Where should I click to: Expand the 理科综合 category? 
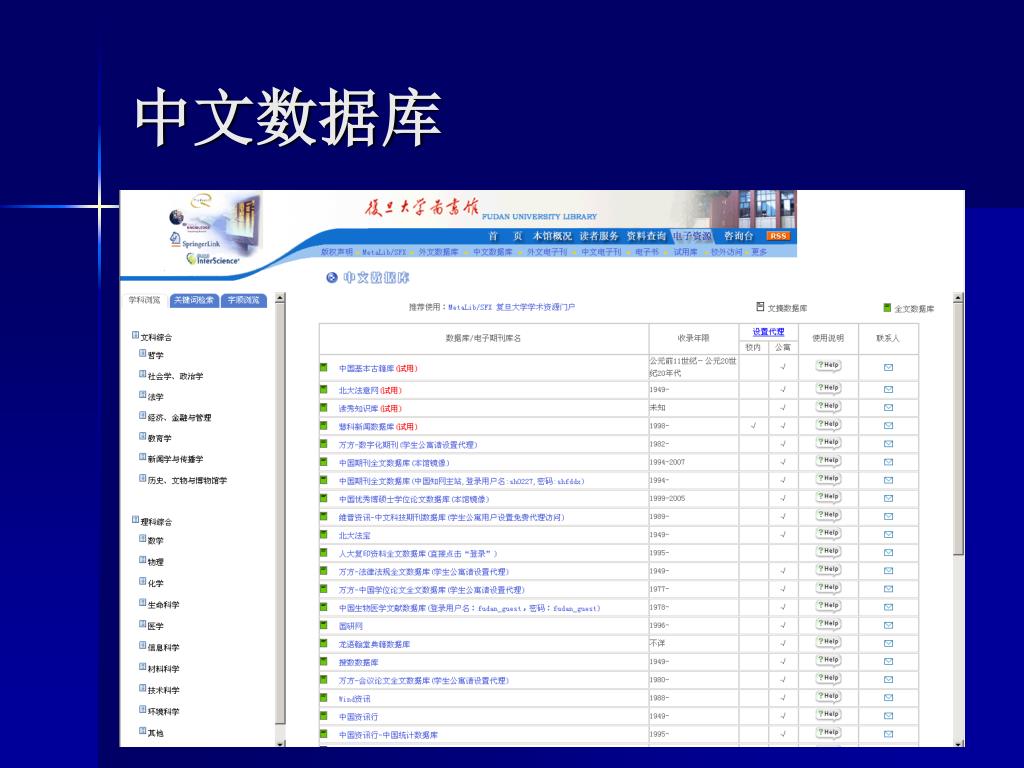[x=135, y=520]
